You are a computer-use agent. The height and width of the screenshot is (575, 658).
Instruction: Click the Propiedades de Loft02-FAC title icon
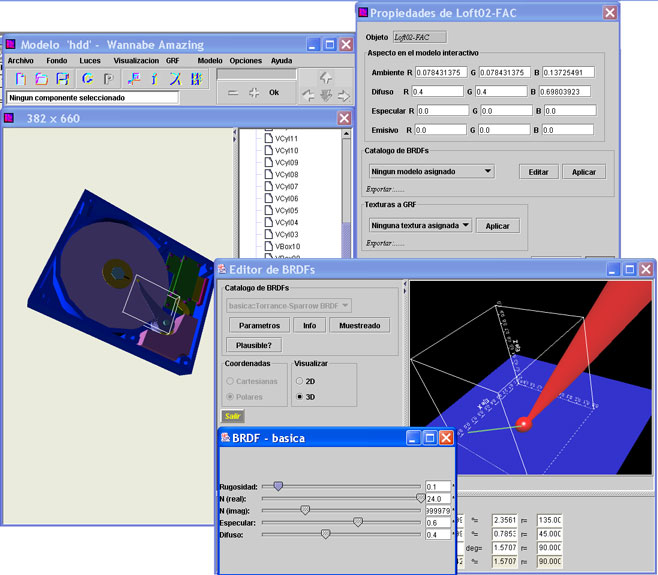click(363, 13)
